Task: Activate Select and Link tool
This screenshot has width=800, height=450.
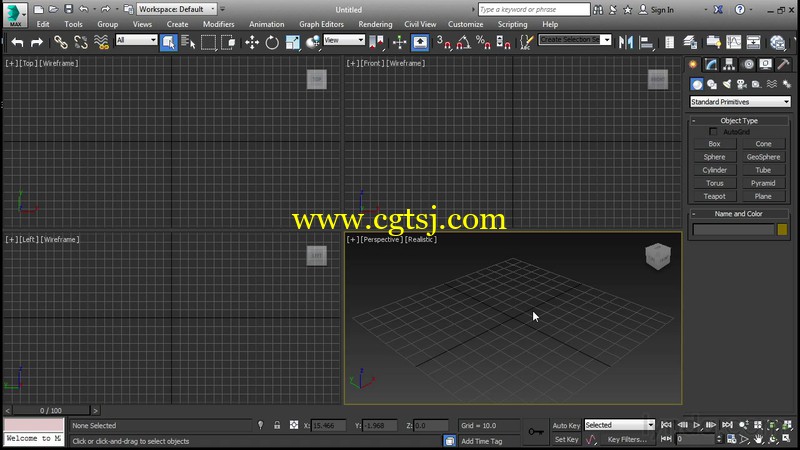Action: (x=61, y=42)
